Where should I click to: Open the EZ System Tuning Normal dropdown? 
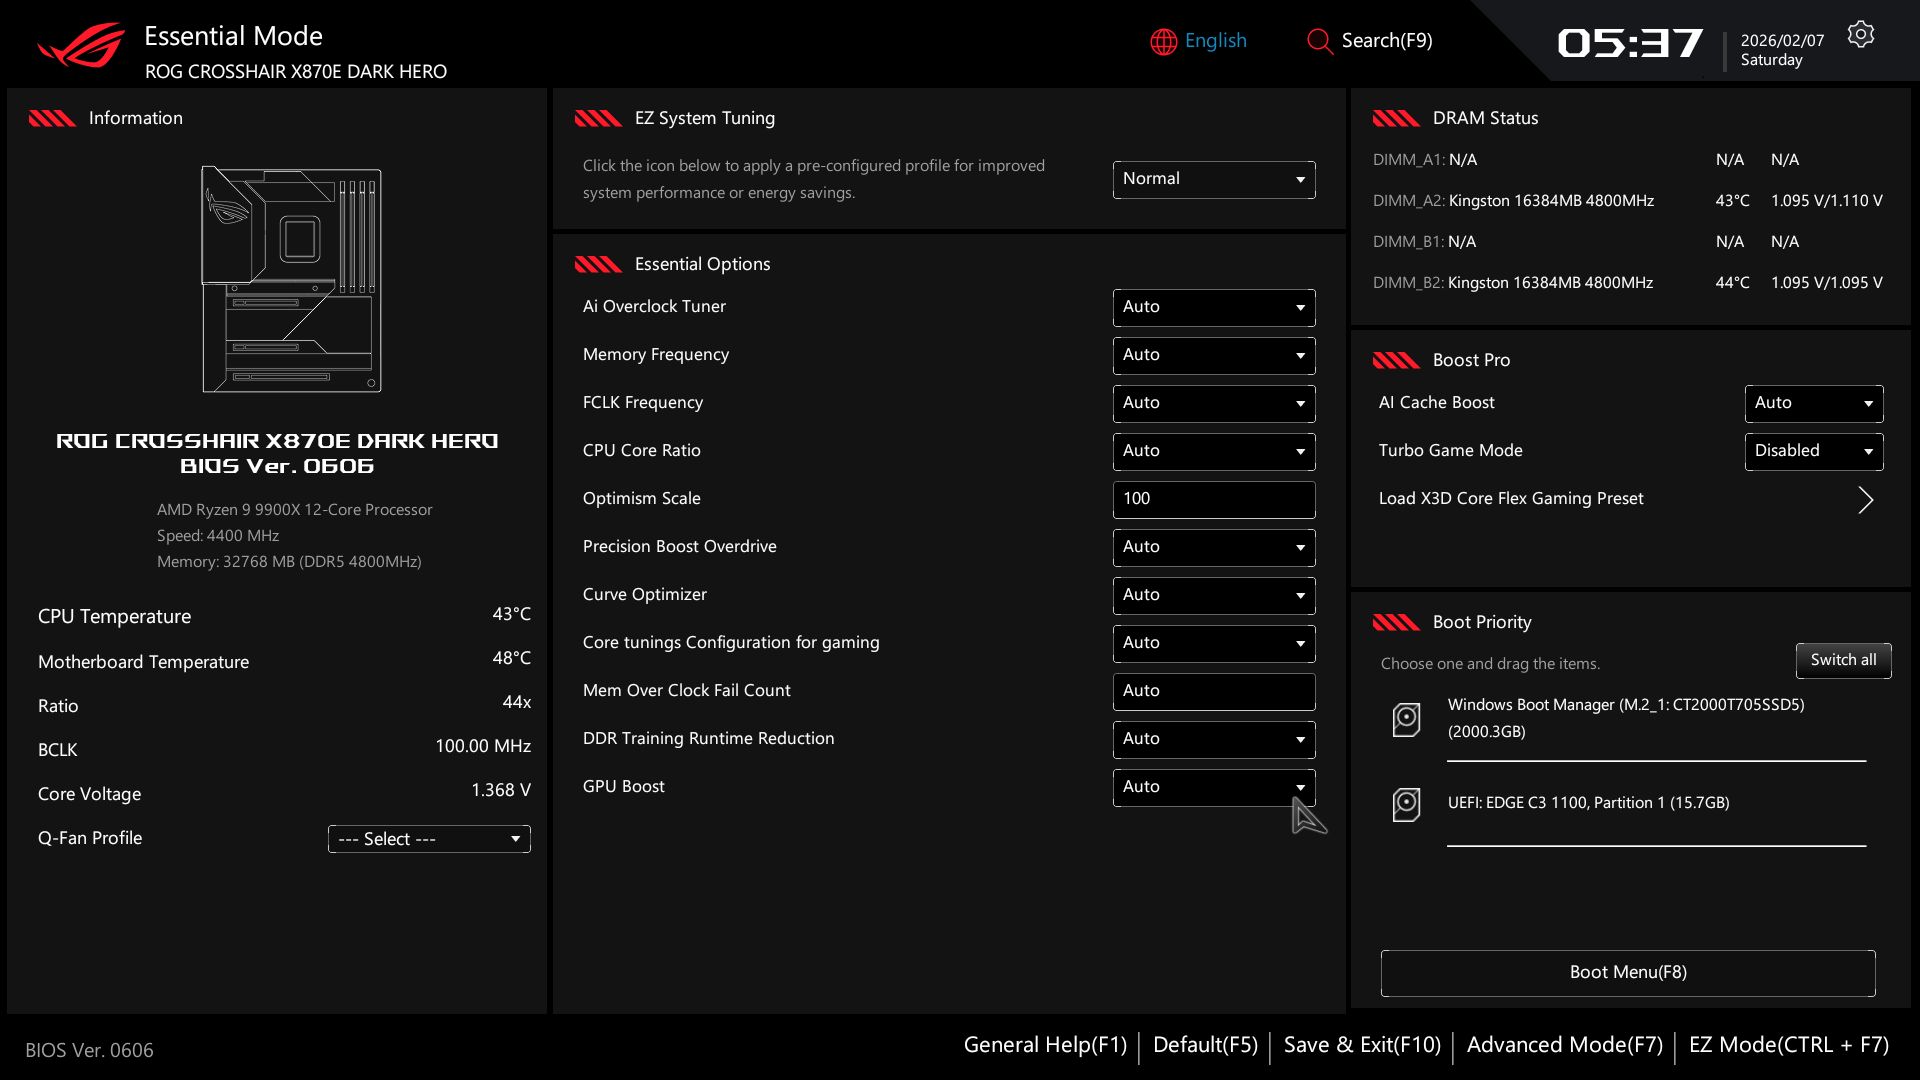coord(1213,179)
